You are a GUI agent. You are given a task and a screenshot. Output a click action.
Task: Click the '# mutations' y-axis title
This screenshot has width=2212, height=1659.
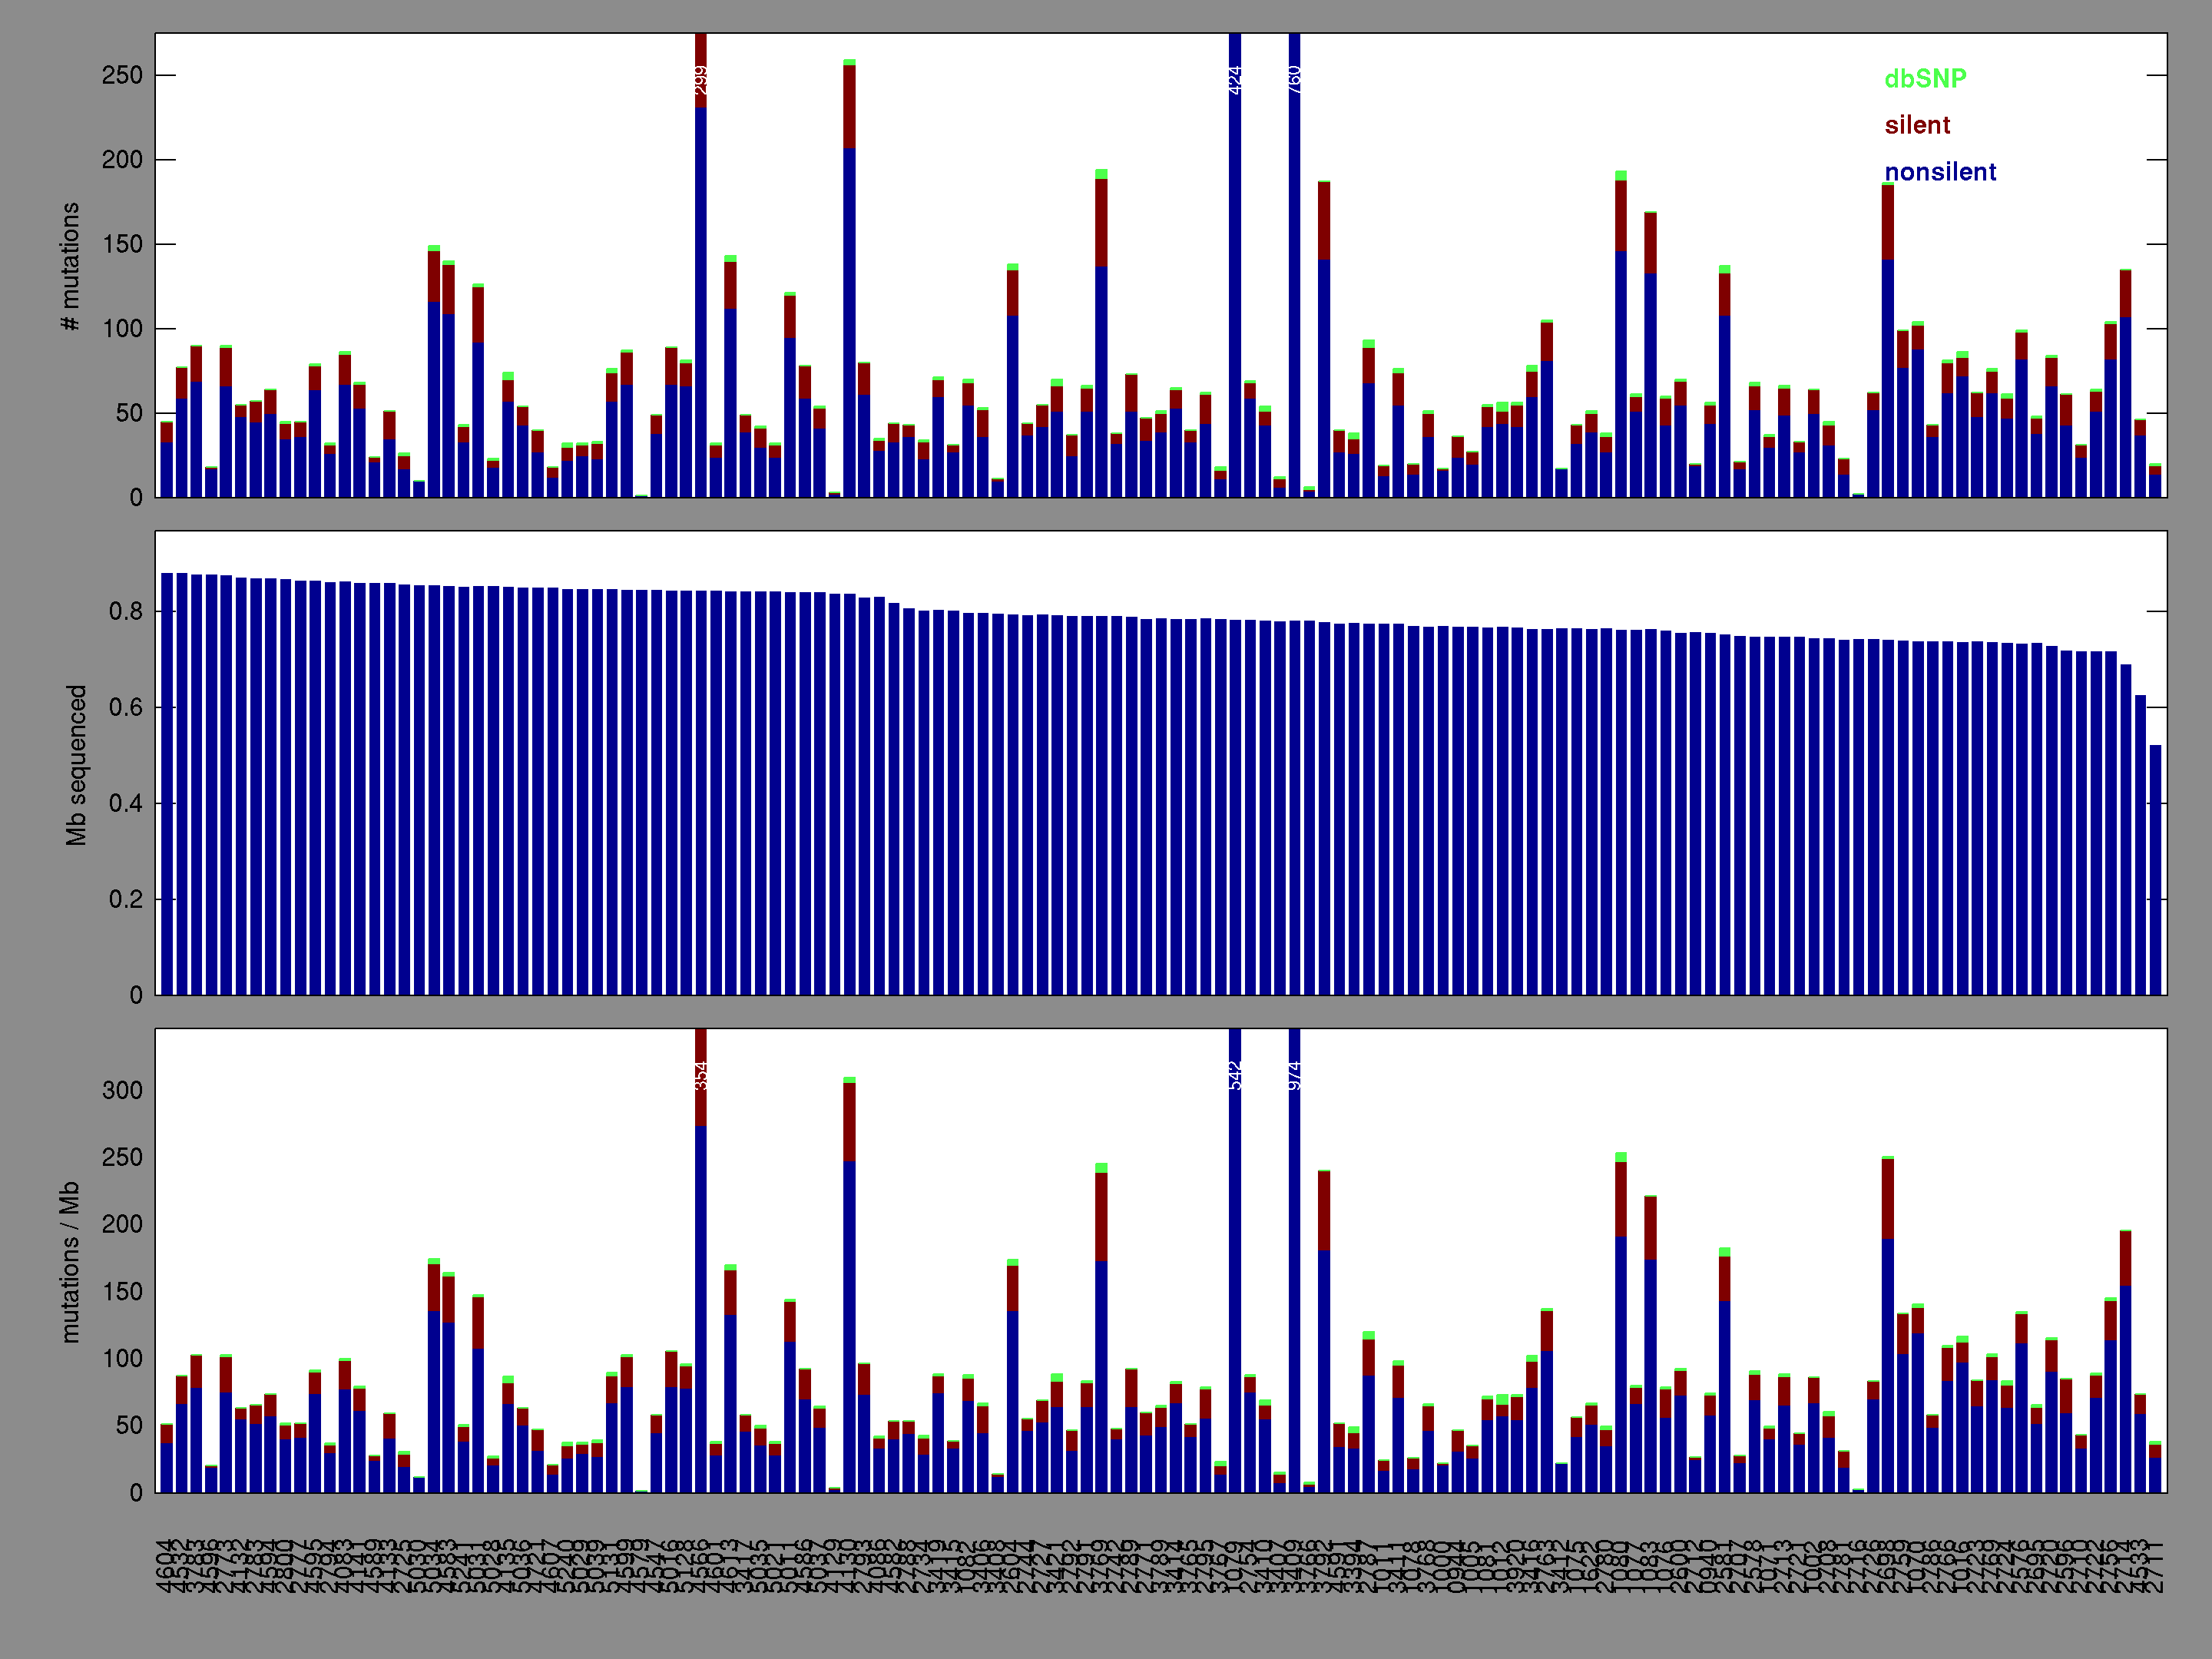coord(70,266)
